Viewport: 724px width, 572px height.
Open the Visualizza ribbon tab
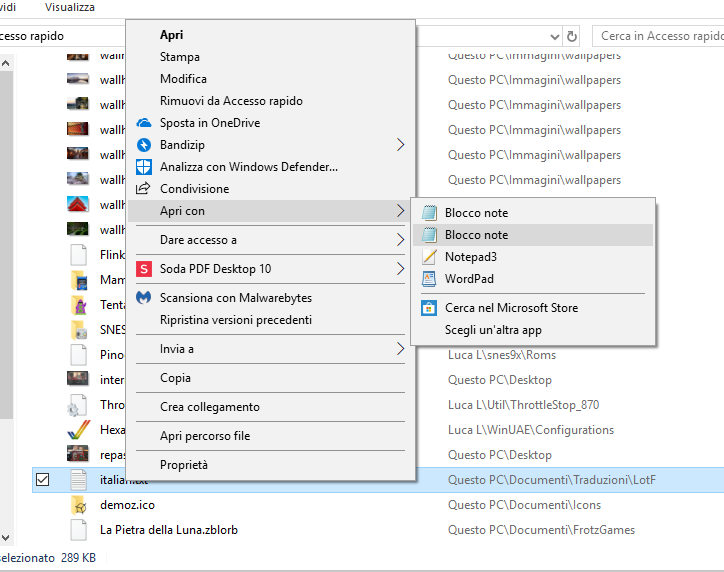click(x=70, y=7)
